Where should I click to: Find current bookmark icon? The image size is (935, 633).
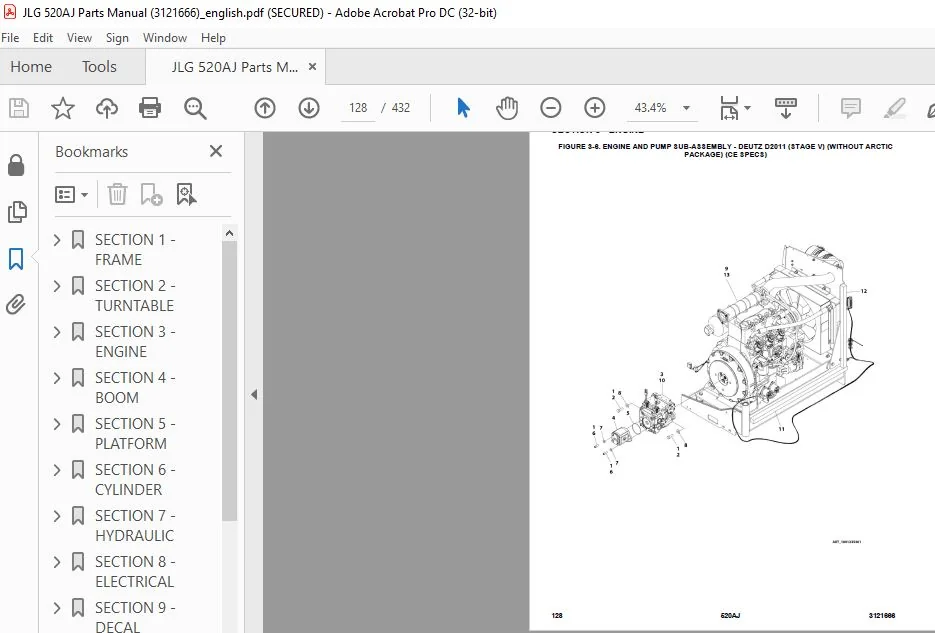coord(186,194)
